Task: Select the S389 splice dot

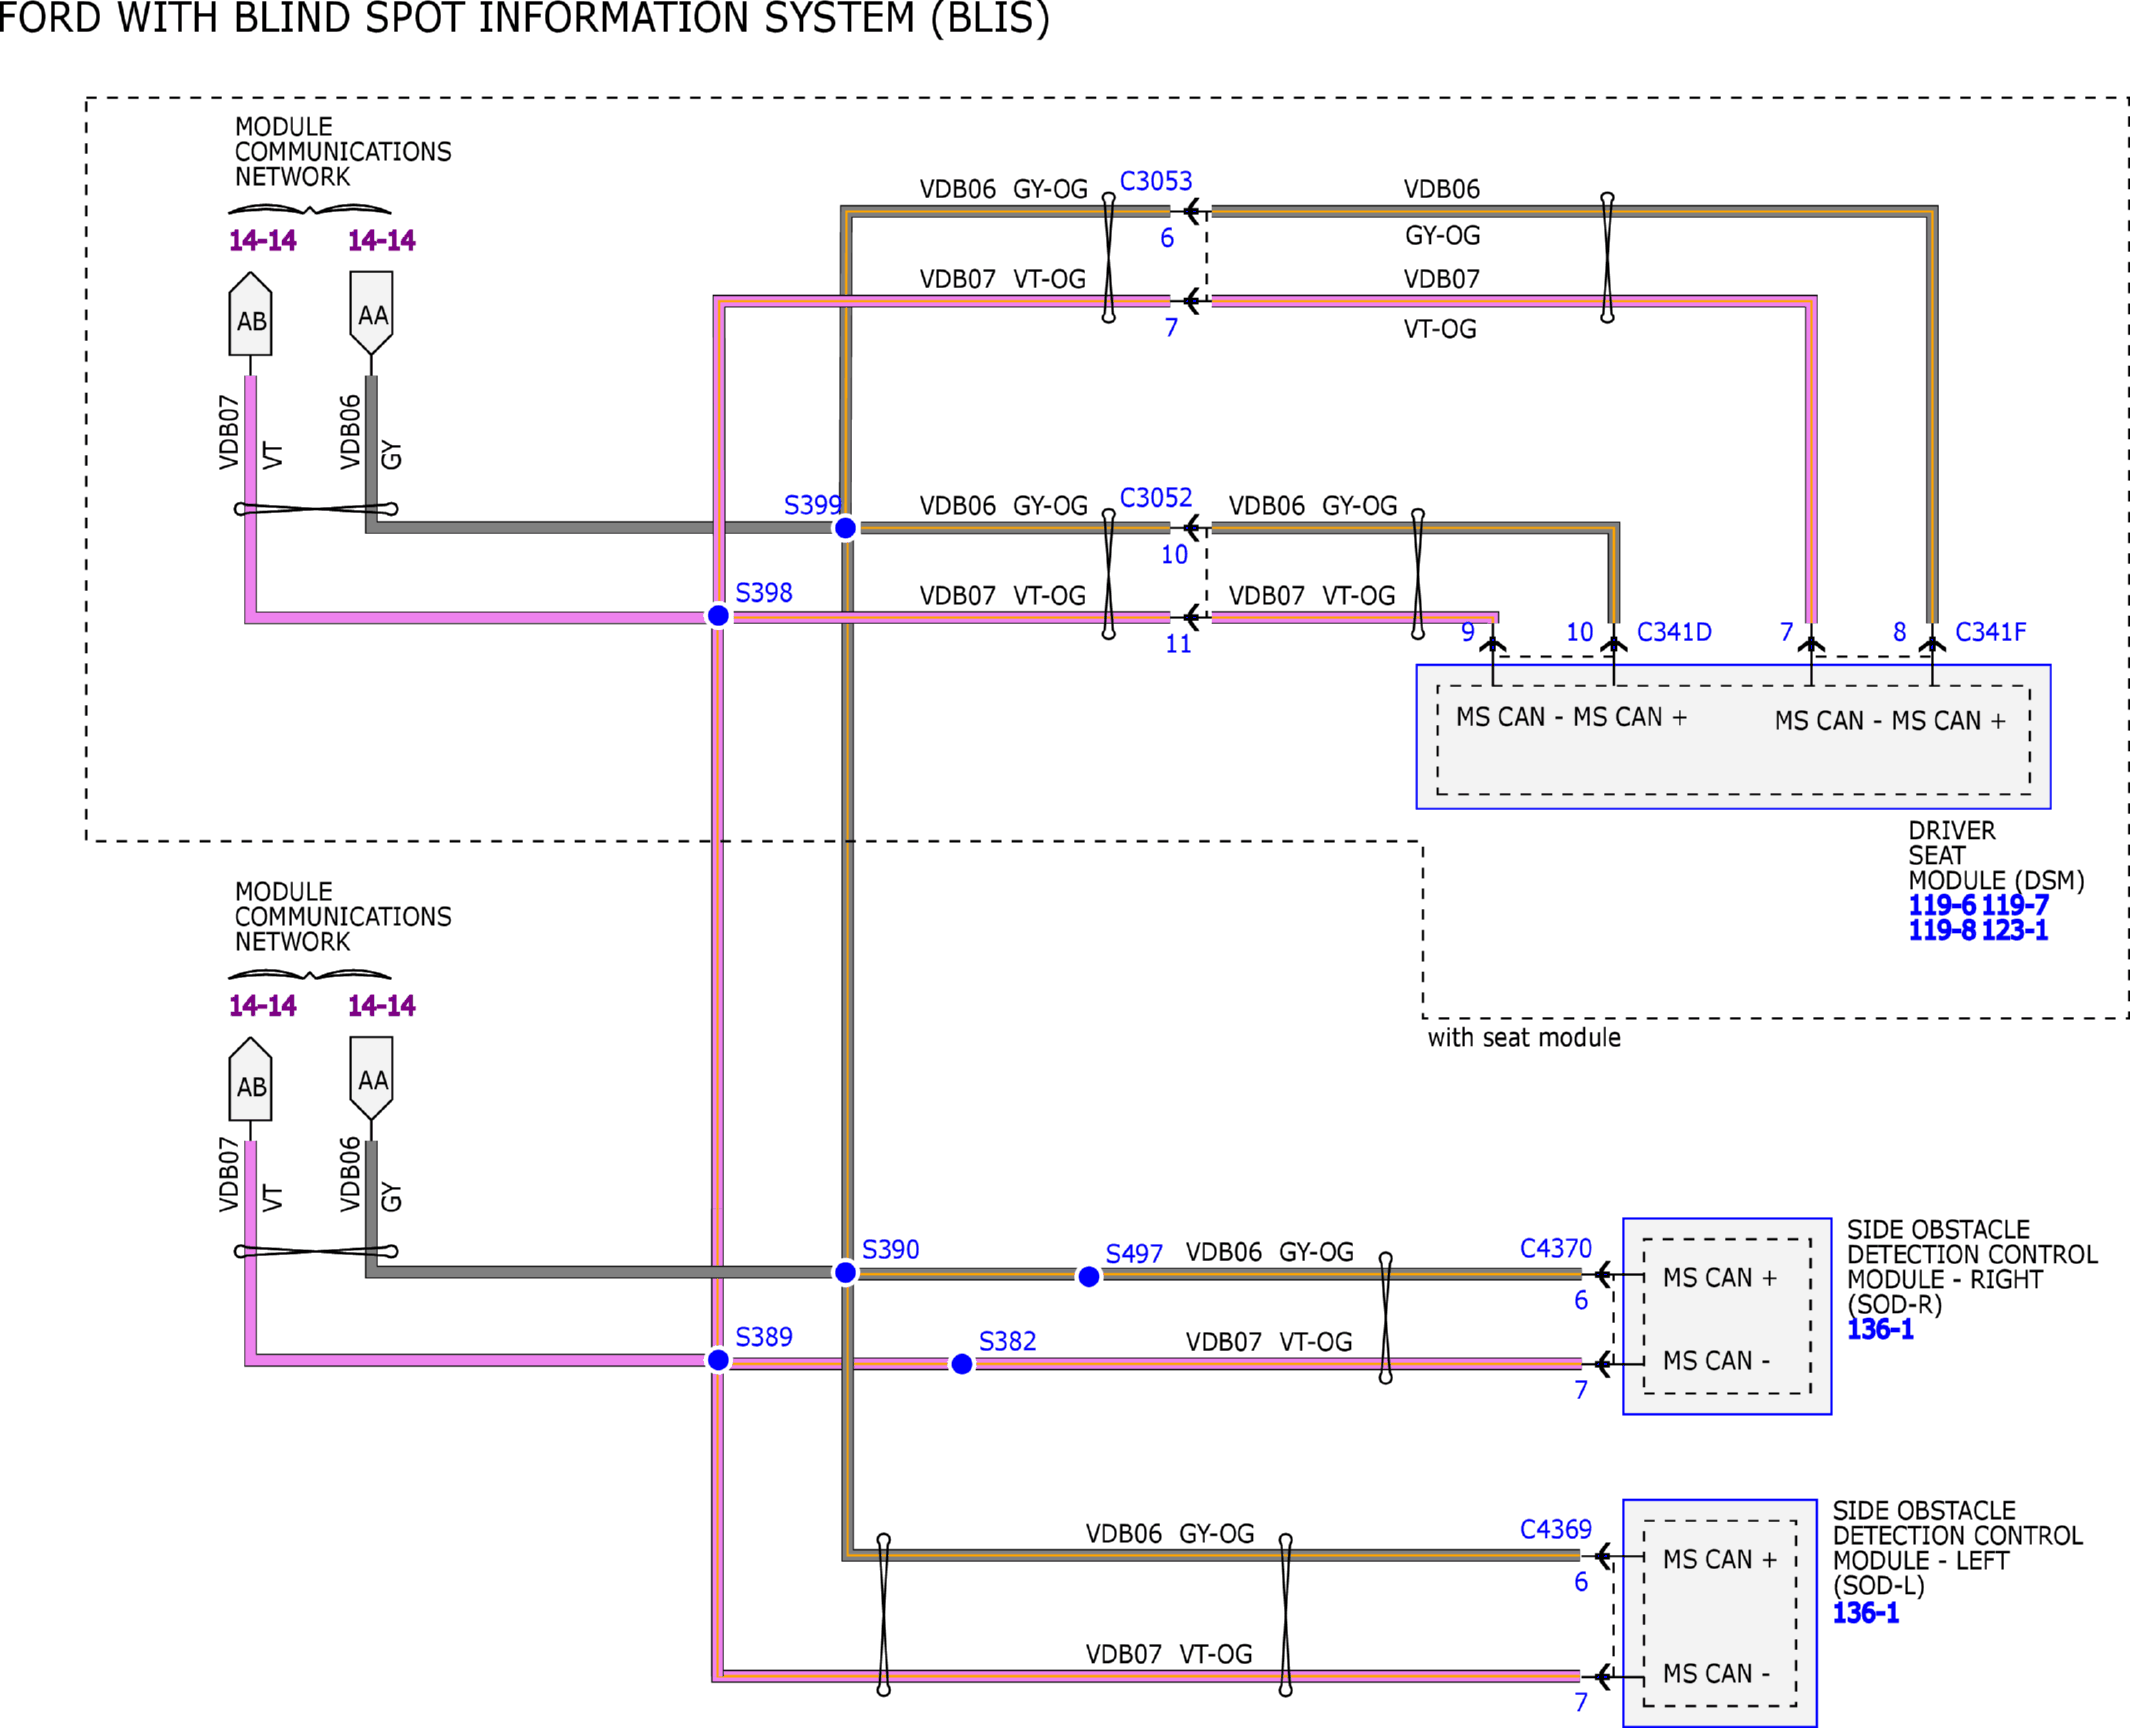Action: [718, 1360]
